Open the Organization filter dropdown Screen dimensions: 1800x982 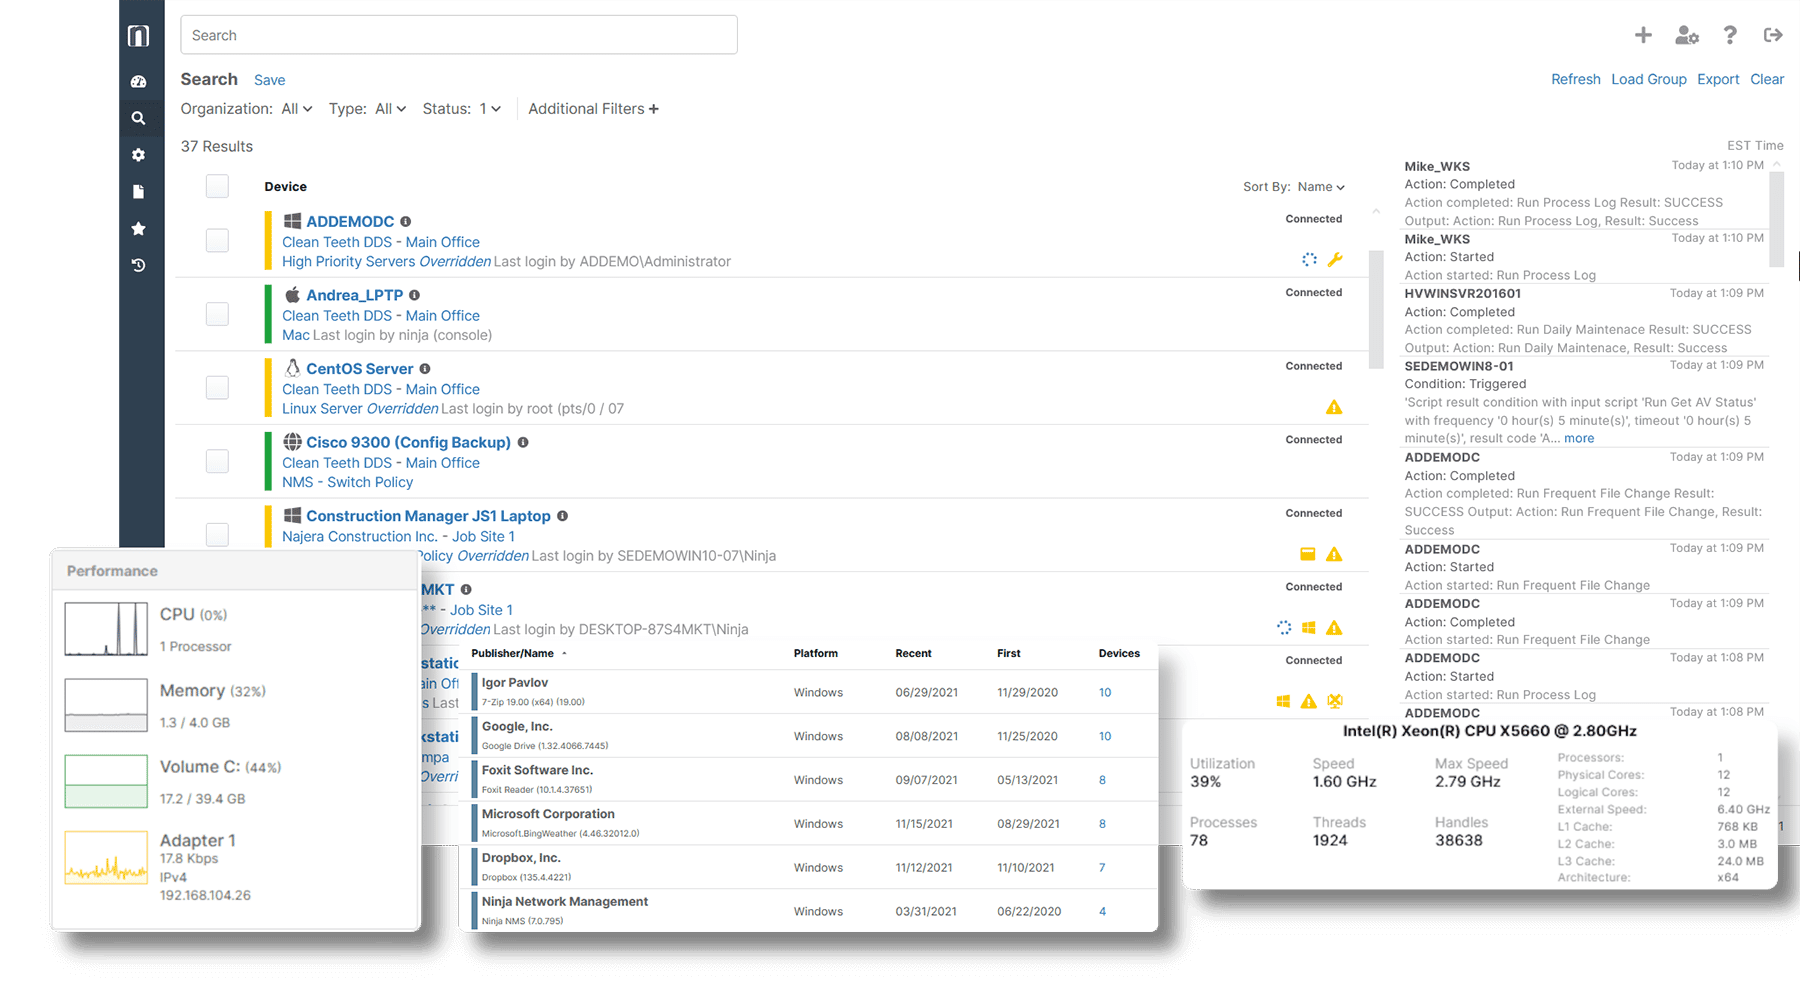296,109
